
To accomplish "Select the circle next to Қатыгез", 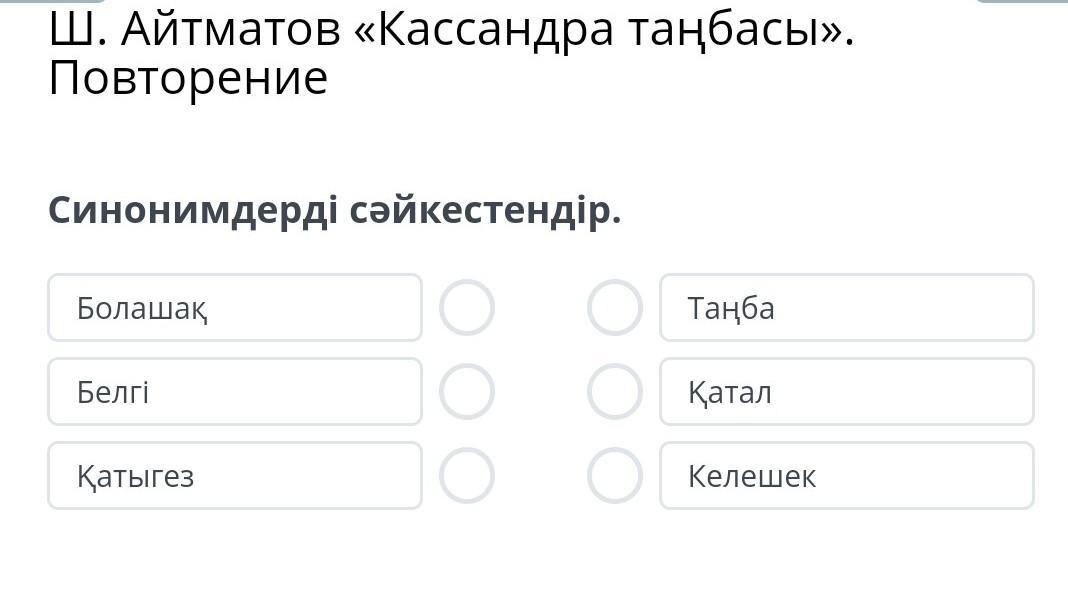I will click(x=467, y=476).
